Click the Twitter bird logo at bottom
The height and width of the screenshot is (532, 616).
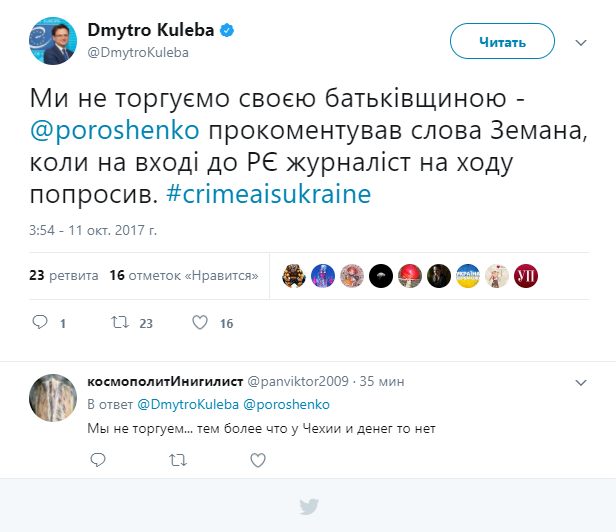pos(308,506)
